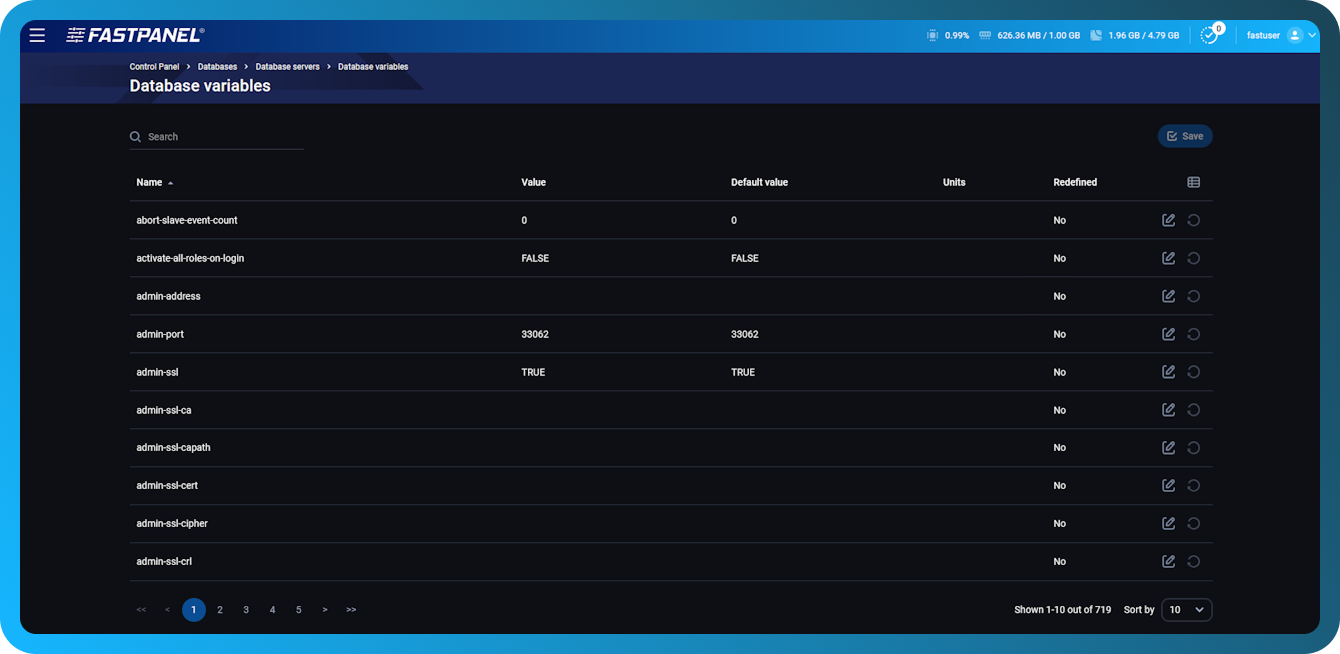Image resolution: width=1340 pixels, height=654 pixels.
Task: Open the tasks notification badge
Action: [x=1208, y=34]
